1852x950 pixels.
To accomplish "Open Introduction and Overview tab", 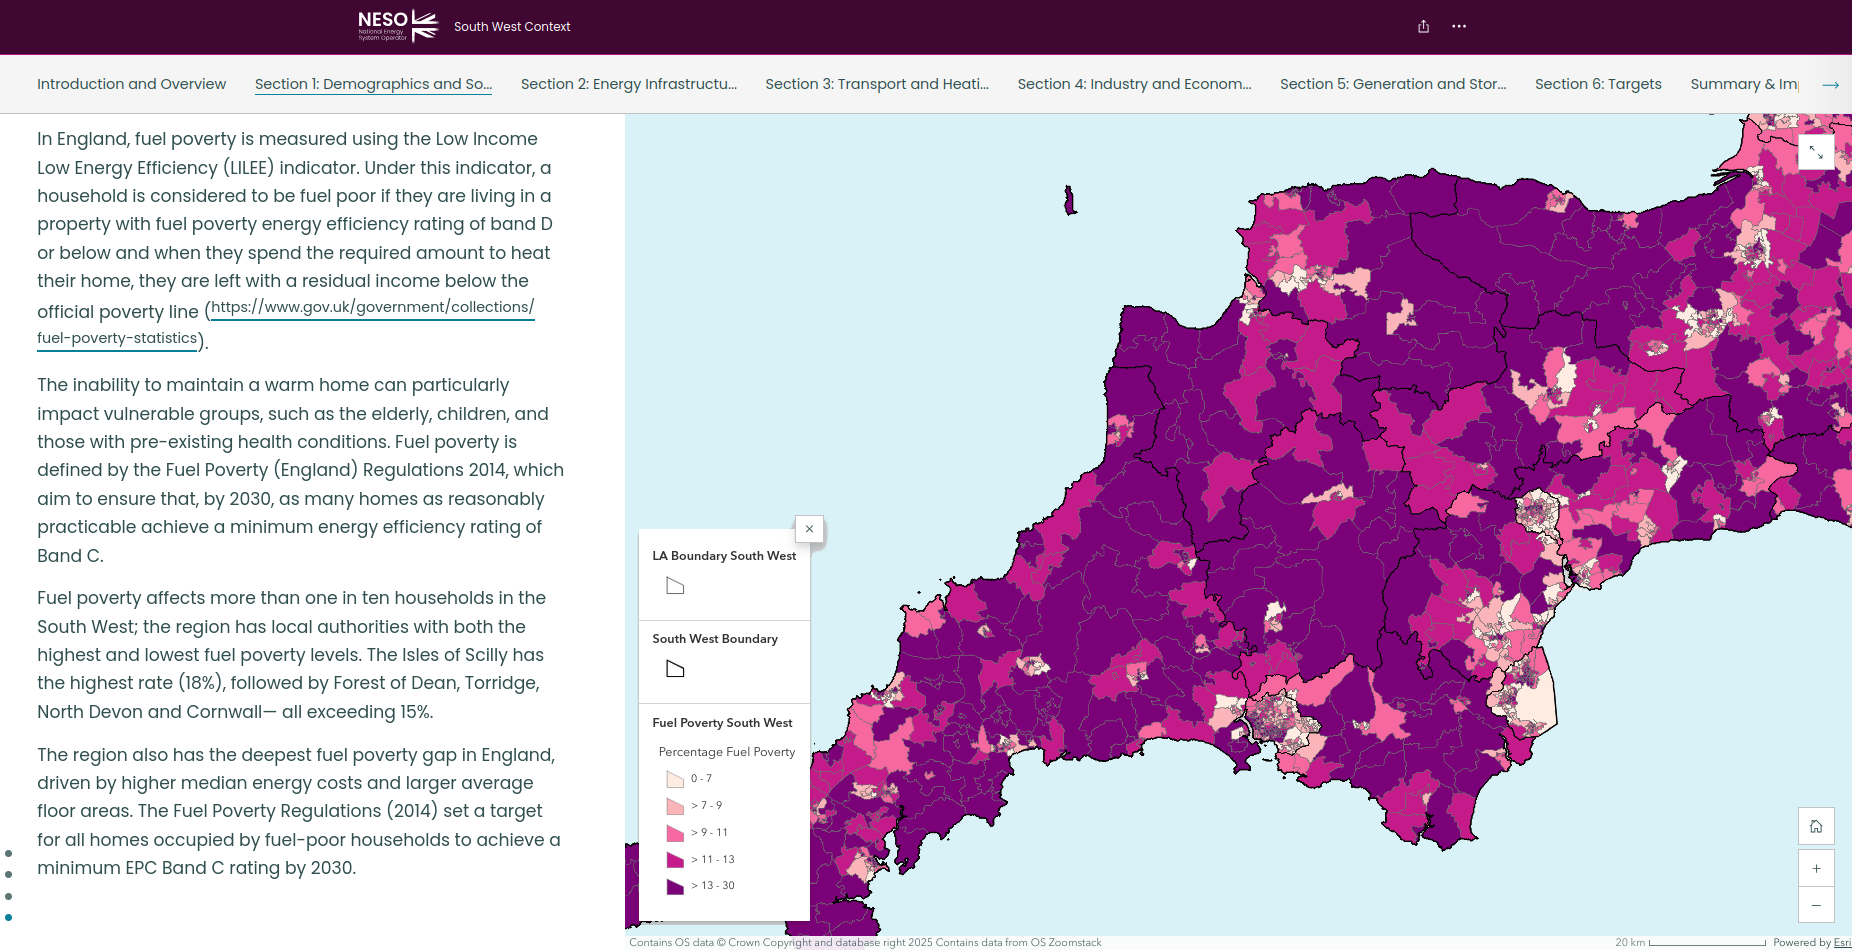I will [x=131, y=84].
